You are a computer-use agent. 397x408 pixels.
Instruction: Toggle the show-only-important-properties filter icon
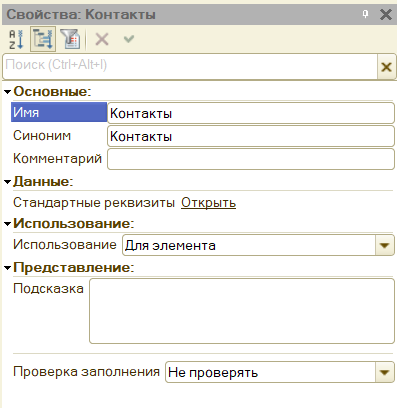pyautogui.click(x=70, y=39)
